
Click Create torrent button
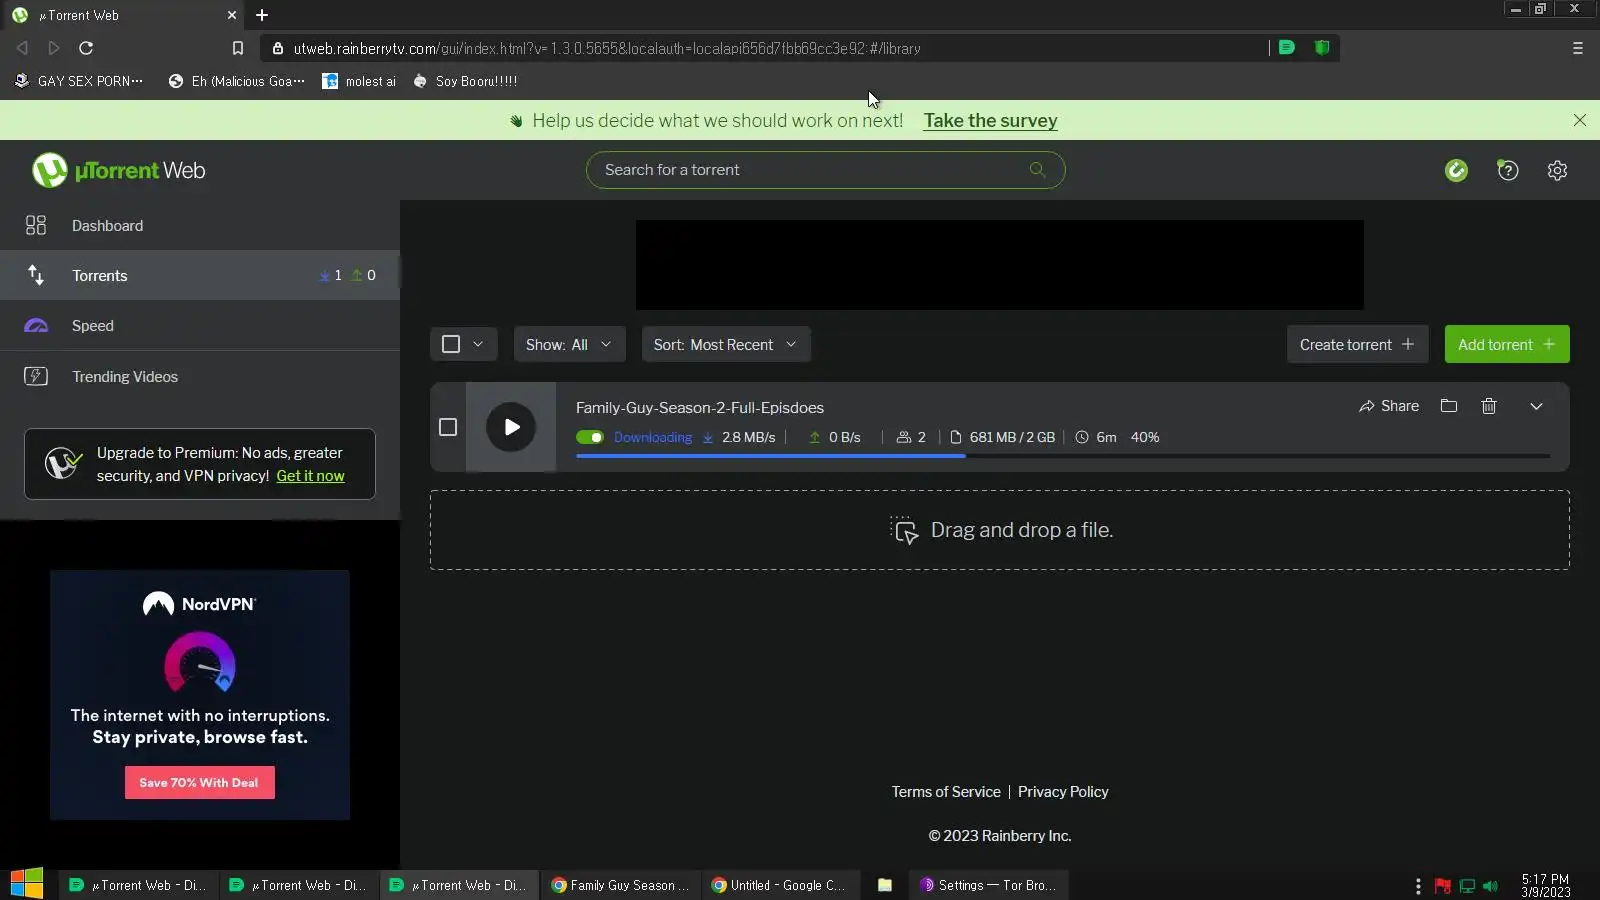coord(1357,344)
